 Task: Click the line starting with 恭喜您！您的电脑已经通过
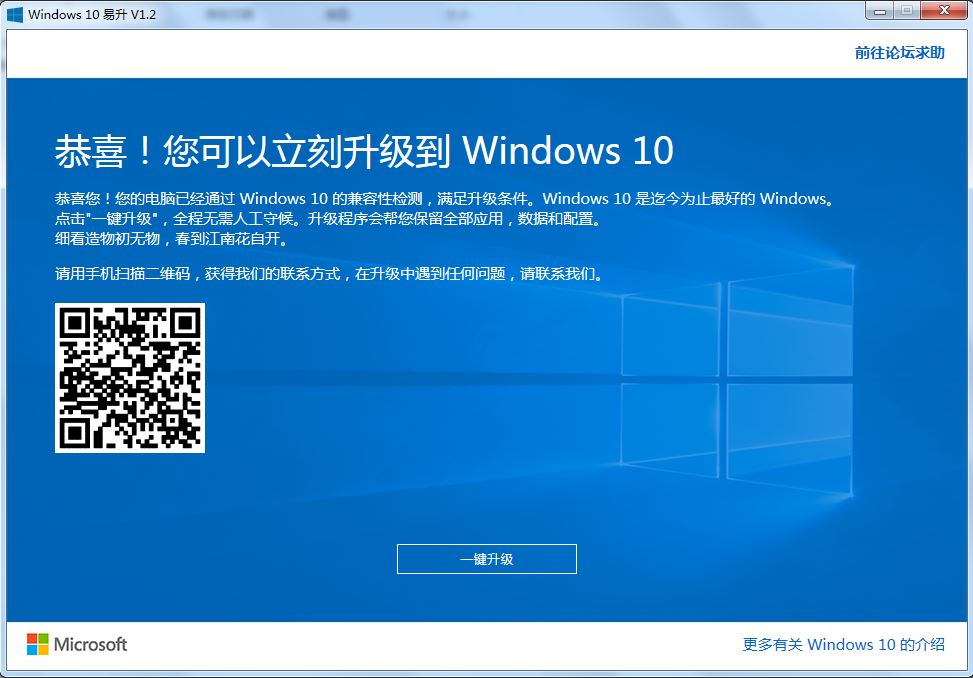[443, 198]
